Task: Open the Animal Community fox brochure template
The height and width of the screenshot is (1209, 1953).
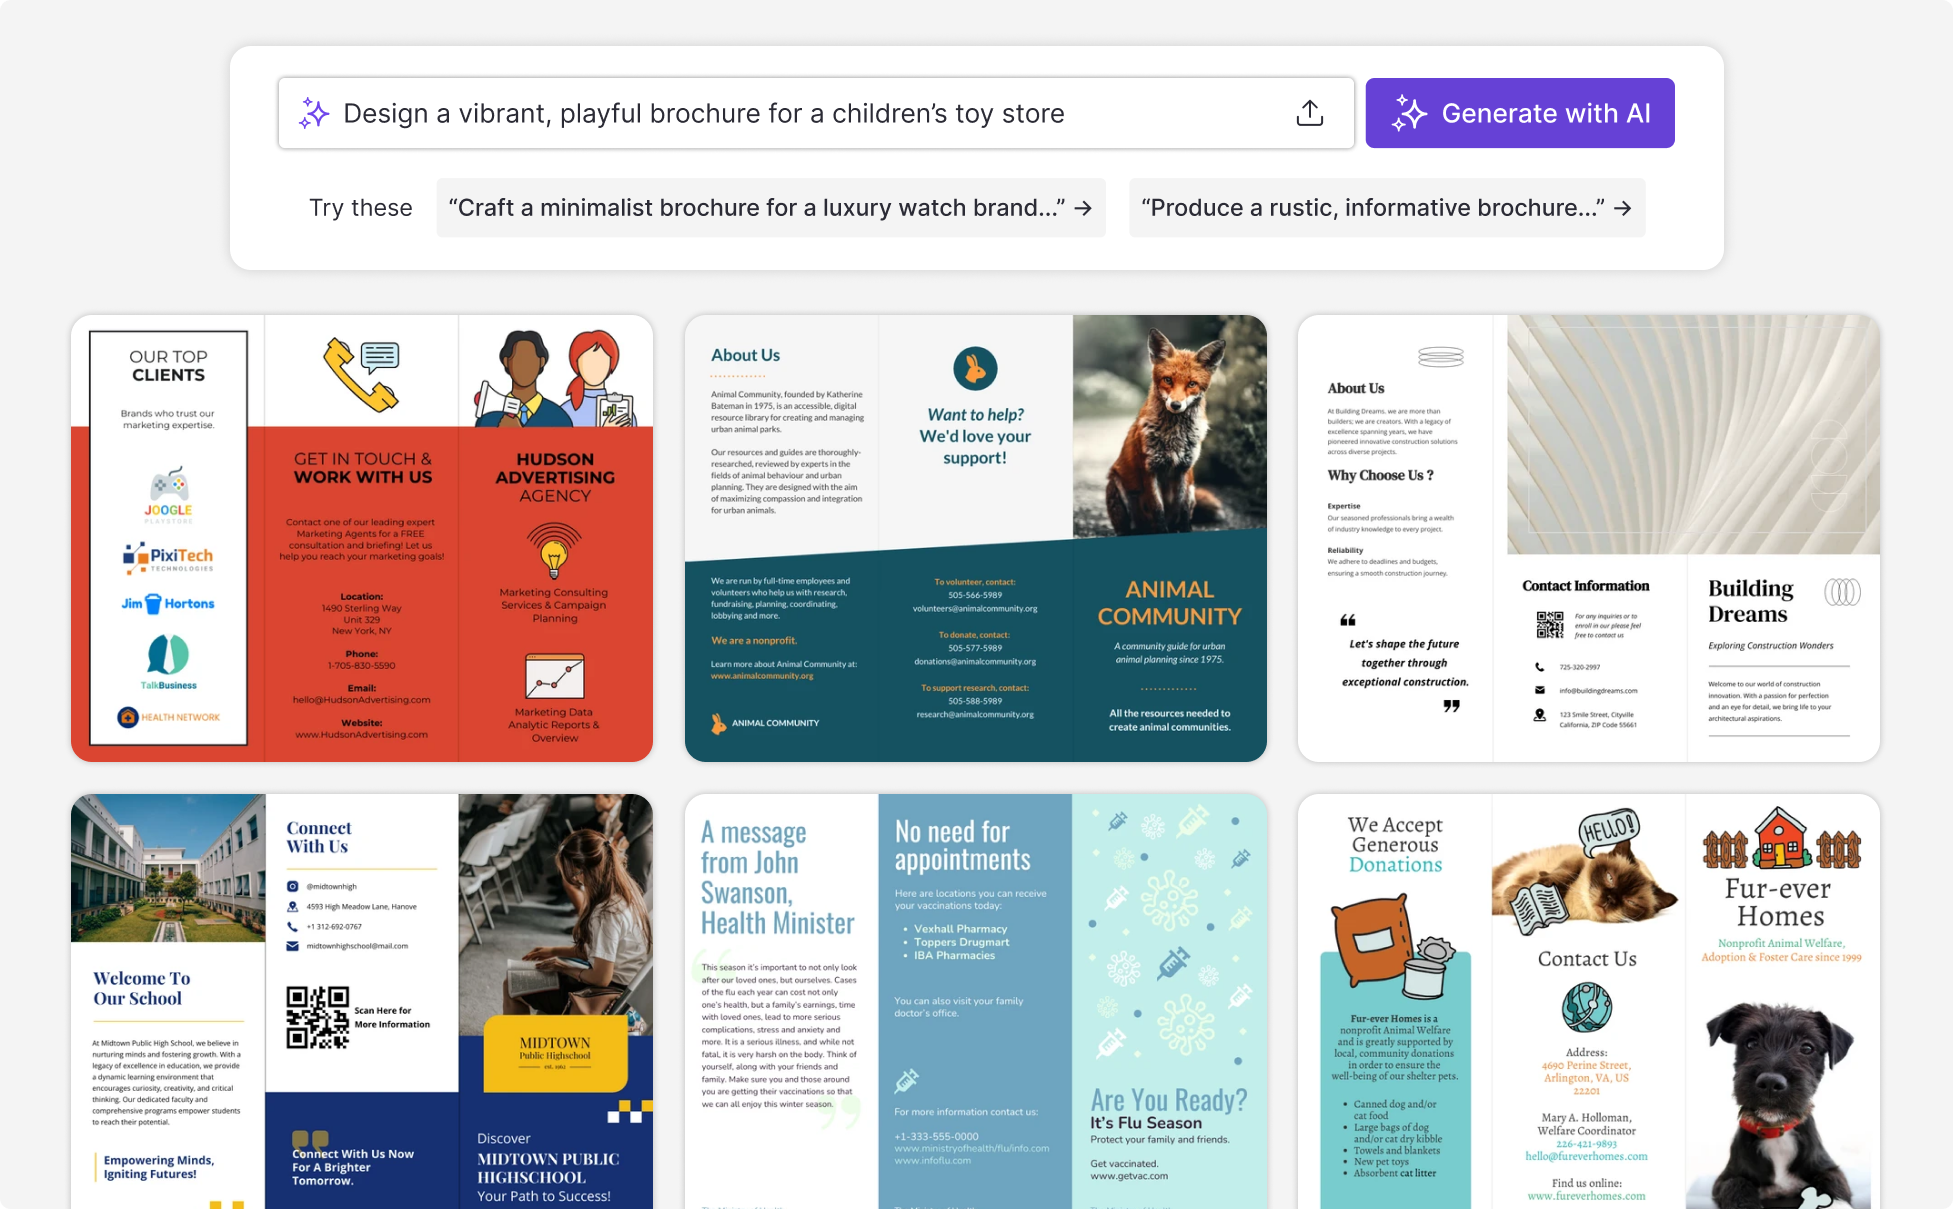Action: coord(975,537)
